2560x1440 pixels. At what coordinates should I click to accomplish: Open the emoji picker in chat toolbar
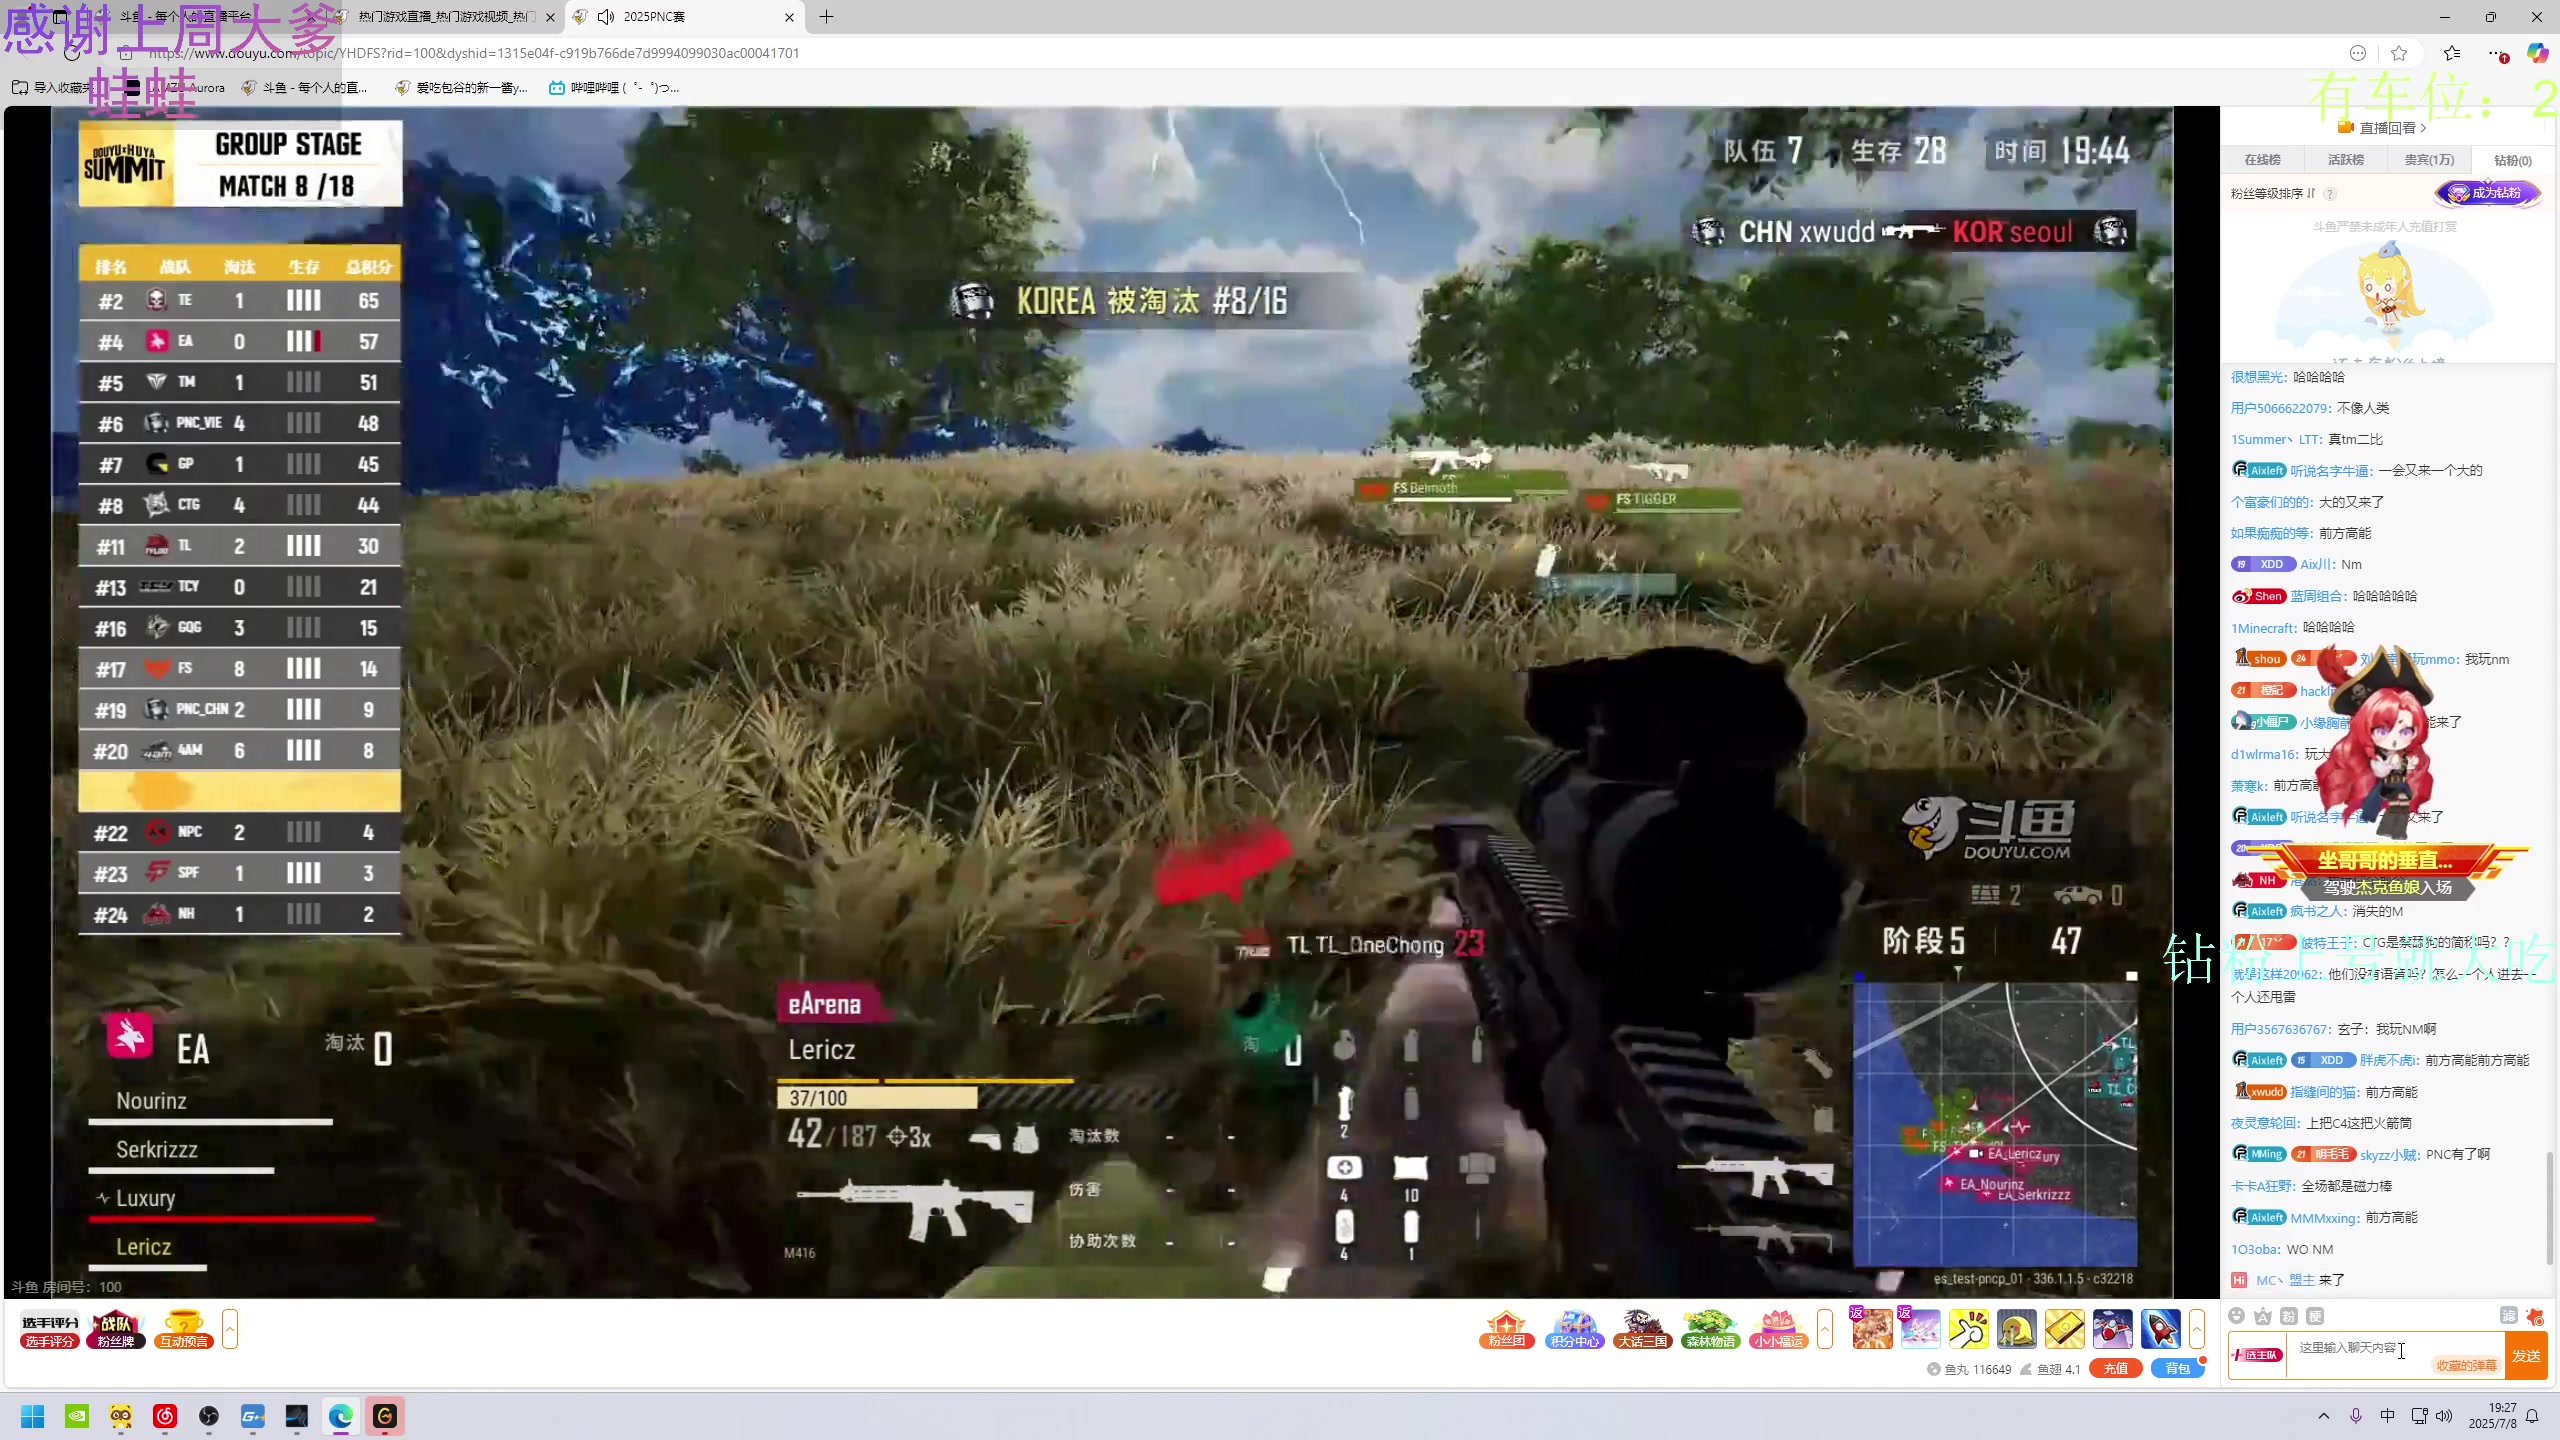(x=2237, y=1316)
